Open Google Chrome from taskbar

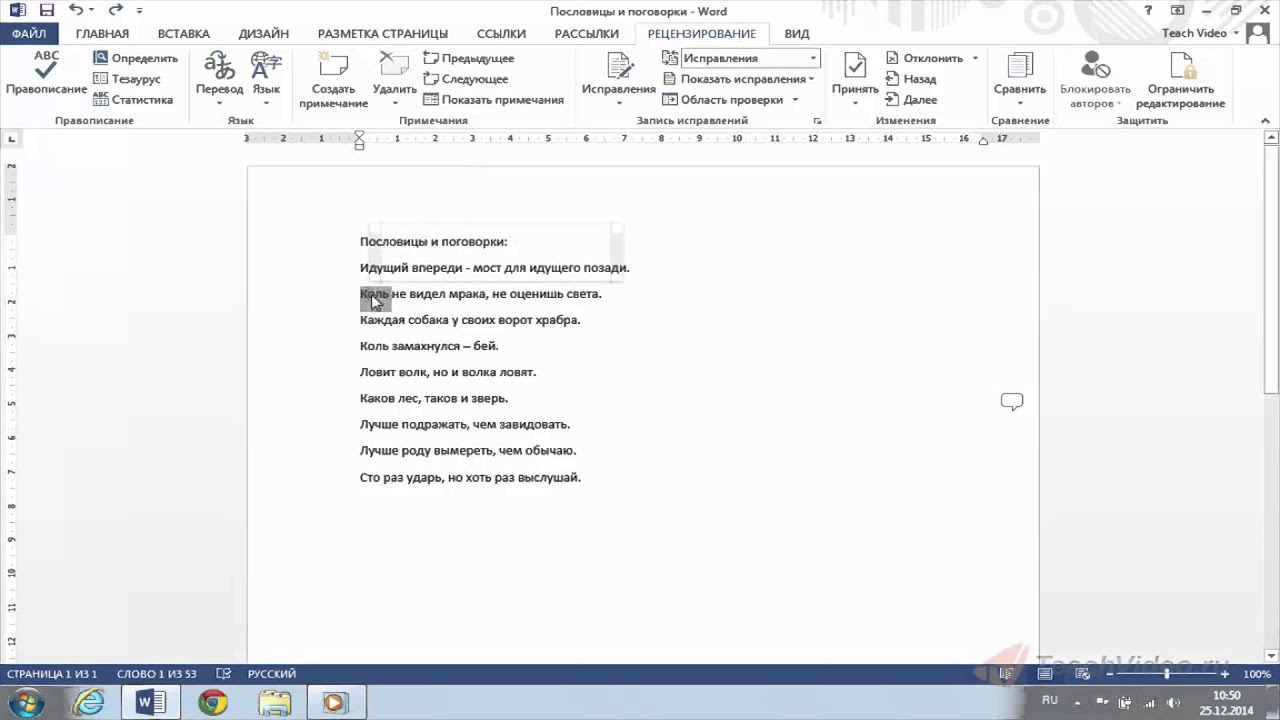click(212, 703)
